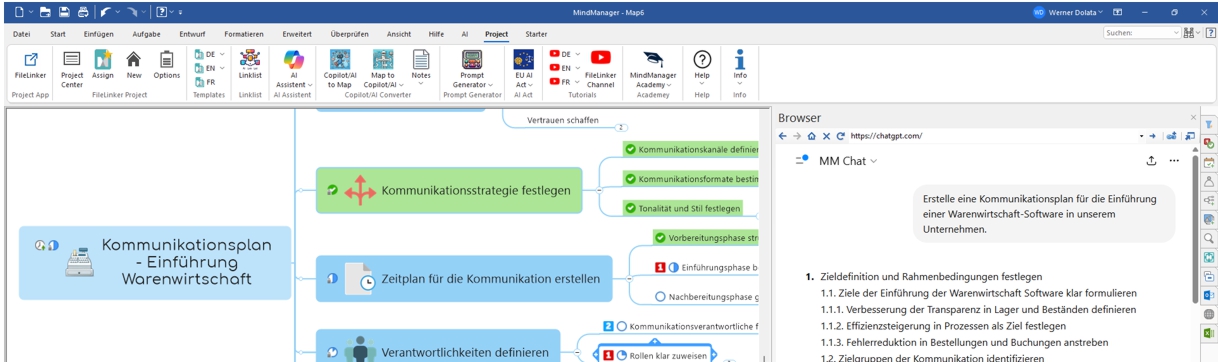Click the open folder icon in quick access
1218x362 pixels.
point(45,11)
